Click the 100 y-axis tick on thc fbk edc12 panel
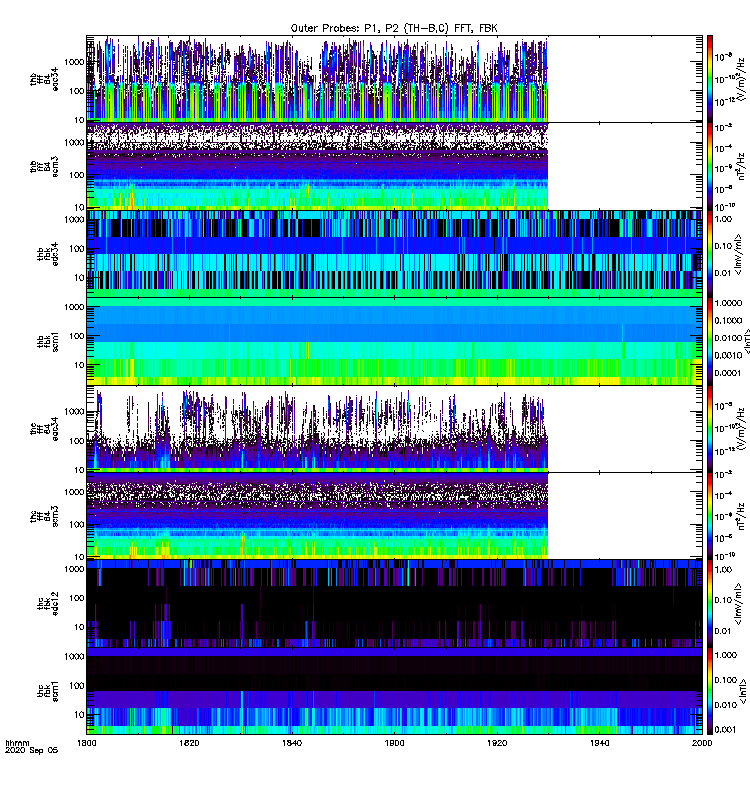 pyautogui.click(x=77, y=598)
